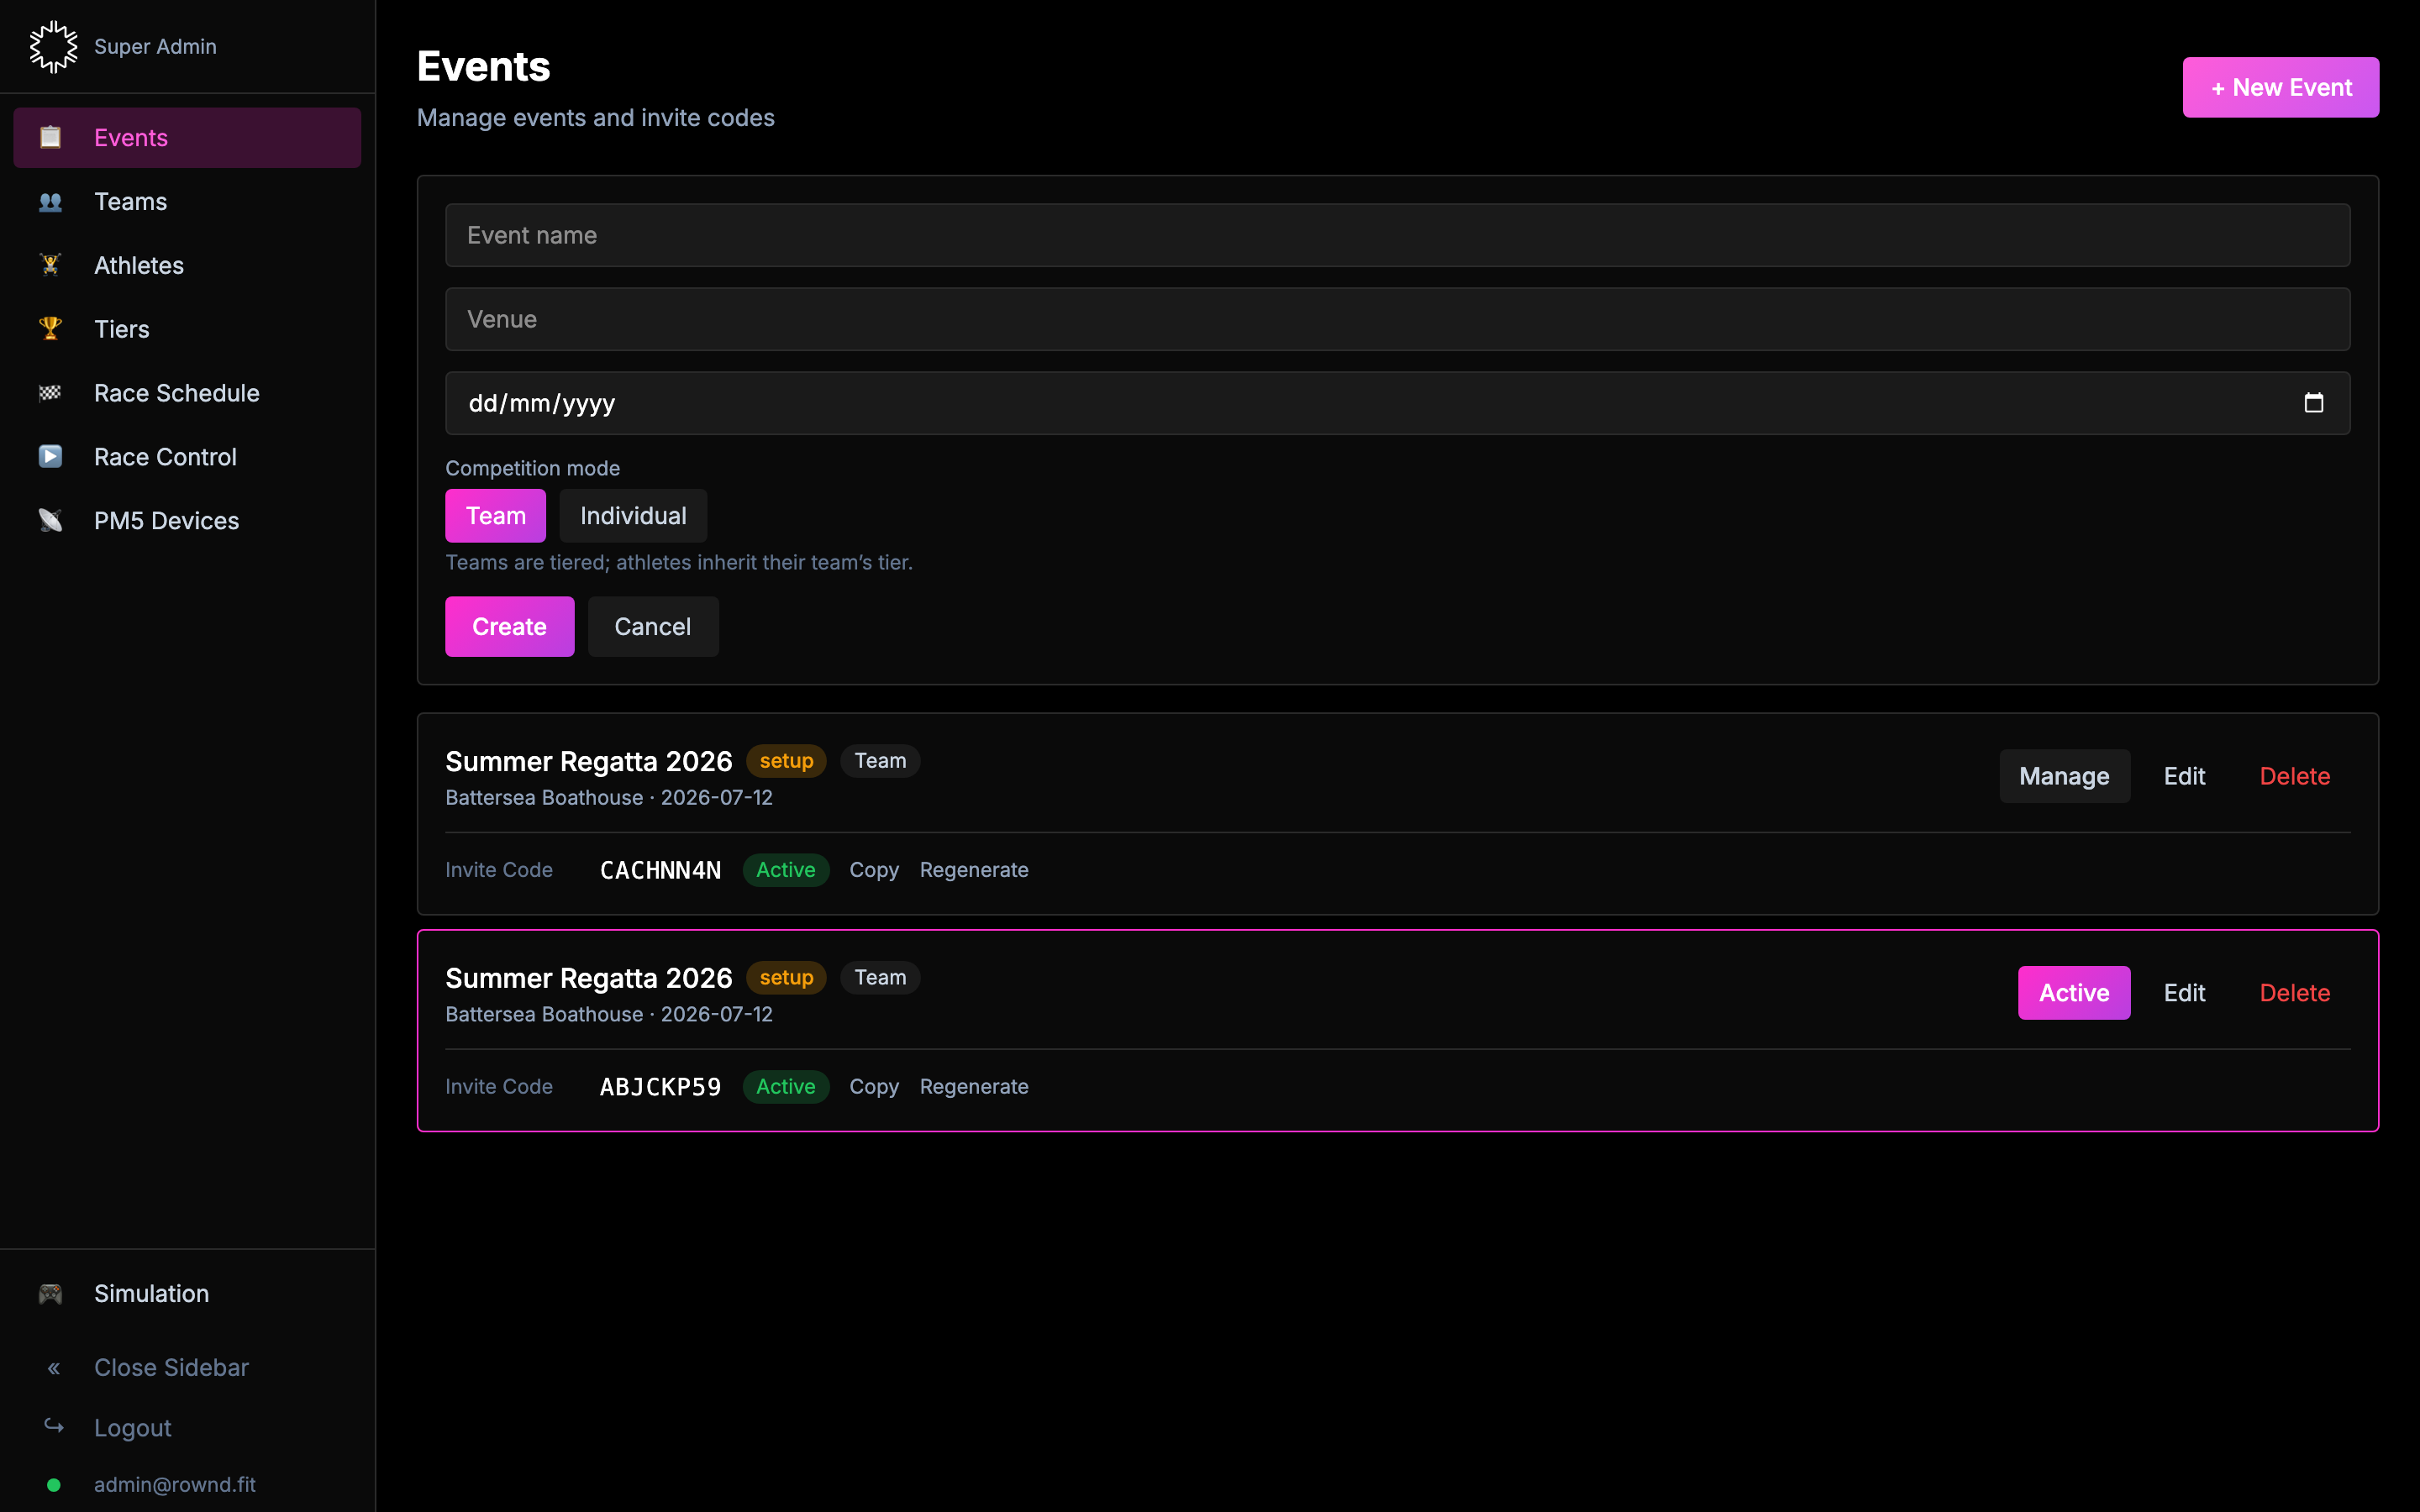Copy invite code CACHNN4N

873,869
